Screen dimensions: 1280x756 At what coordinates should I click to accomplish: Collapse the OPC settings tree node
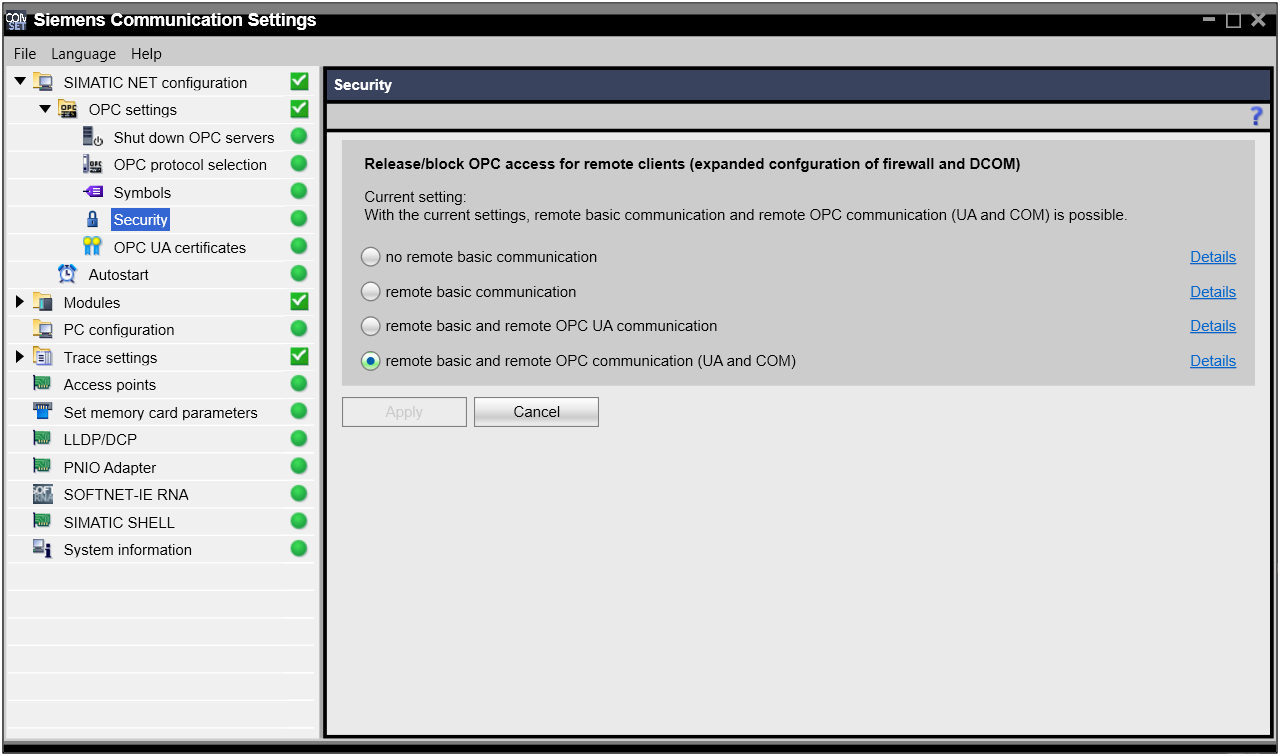pyautogui.click(x=46, y=109)
